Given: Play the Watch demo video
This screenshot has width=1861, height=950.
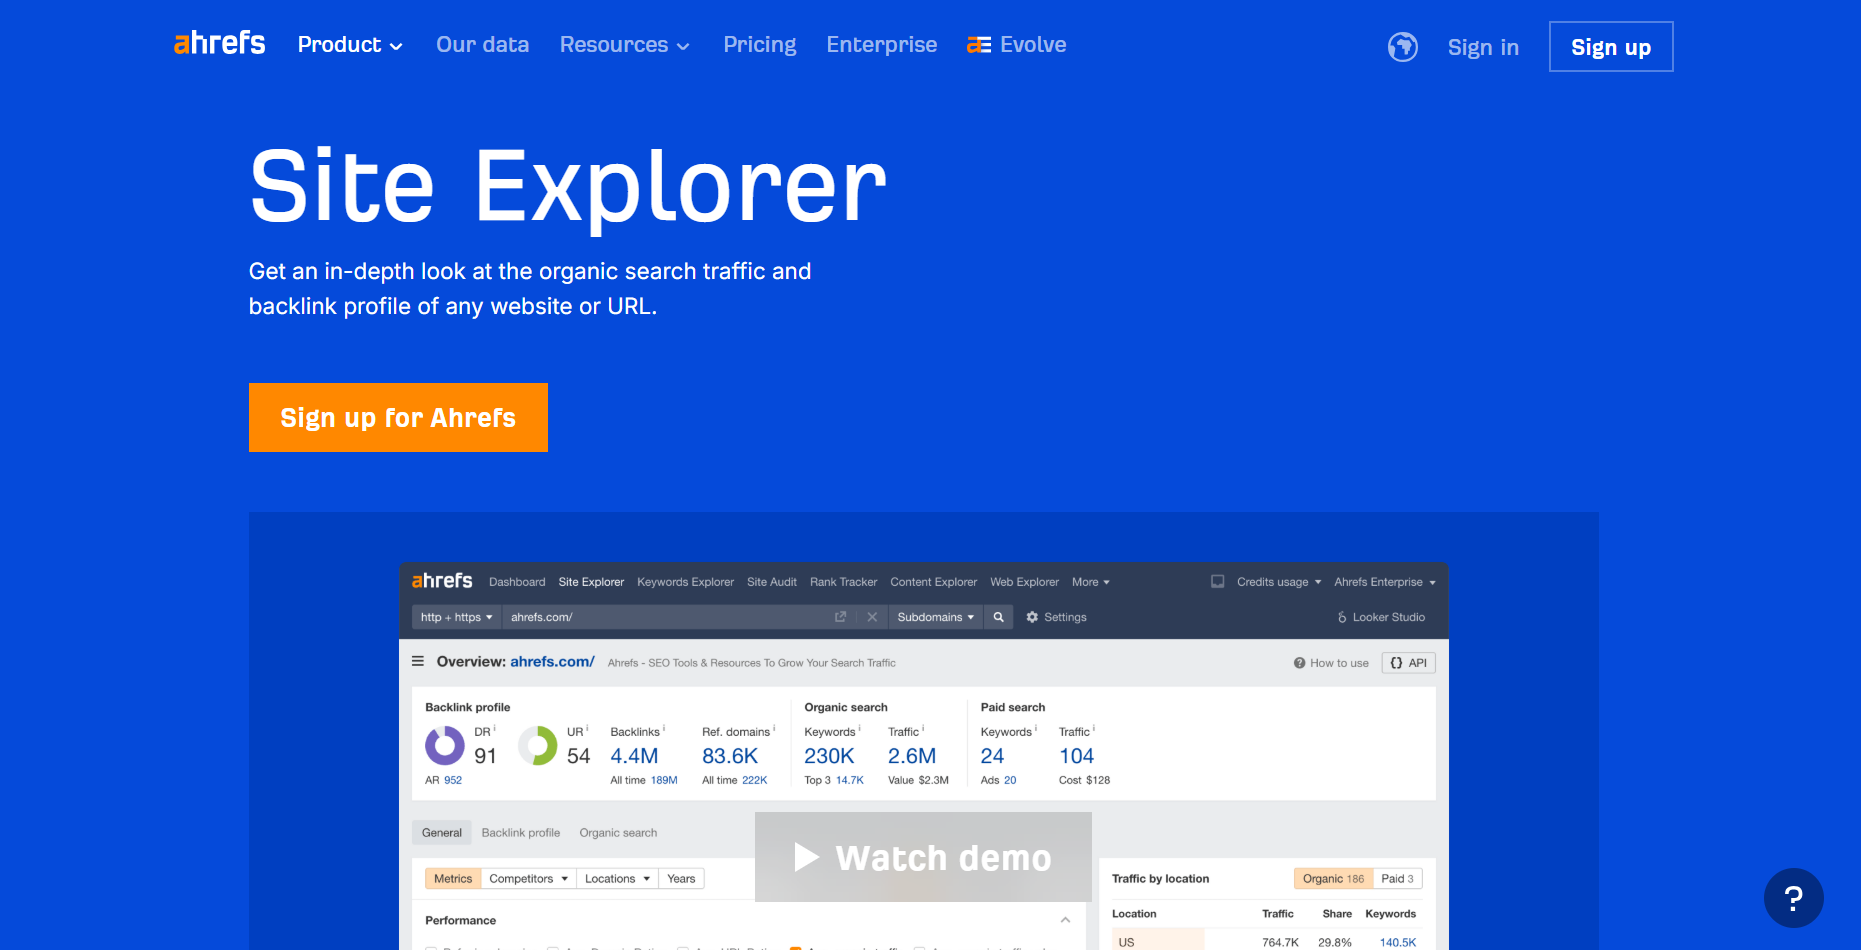Looking at the screenshot, I should pyautogui.click(x=923, y=857).
